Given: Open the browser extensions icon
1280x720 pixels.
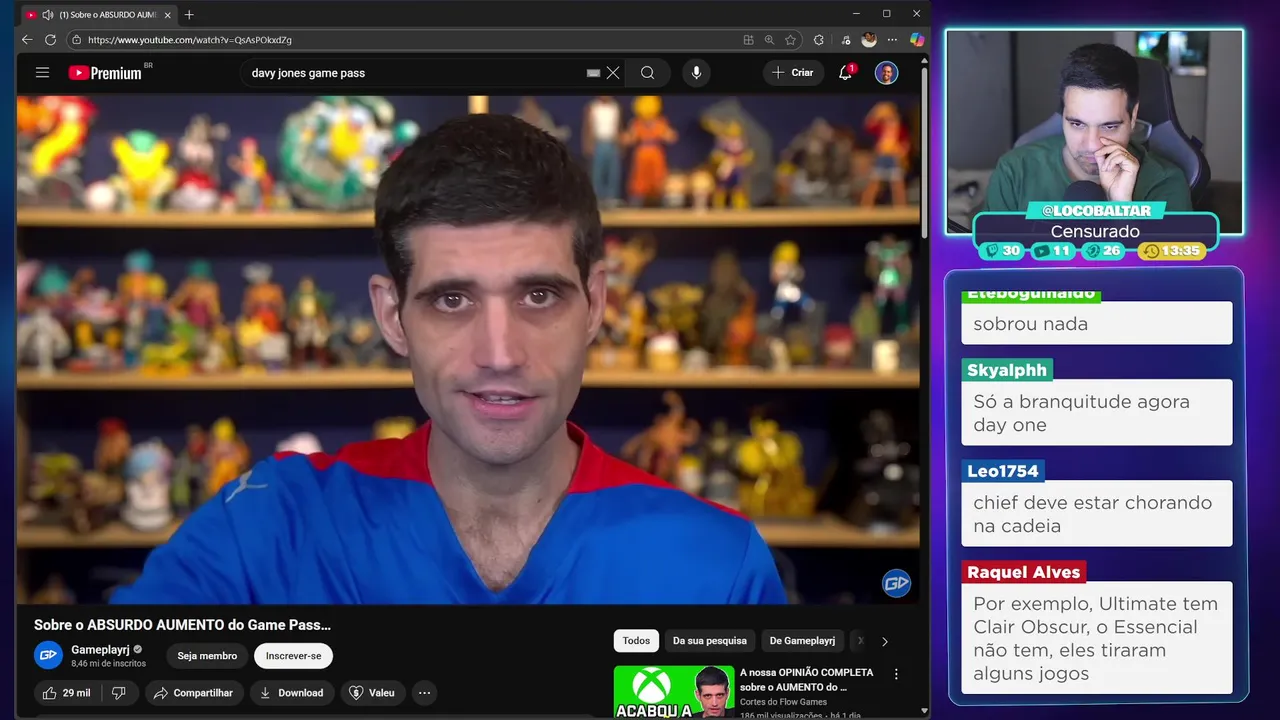Looking at the screenshot, I should [x=819, y=40].
